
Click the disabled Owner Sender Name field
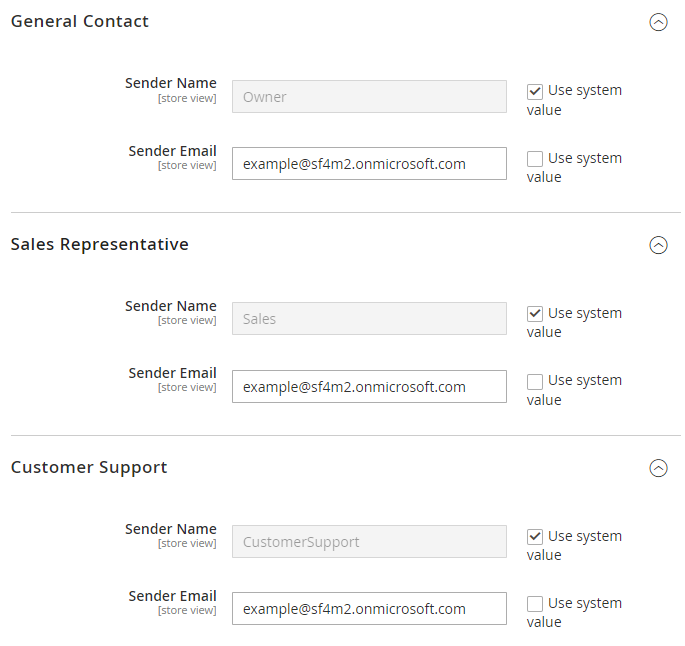(369, 97)
